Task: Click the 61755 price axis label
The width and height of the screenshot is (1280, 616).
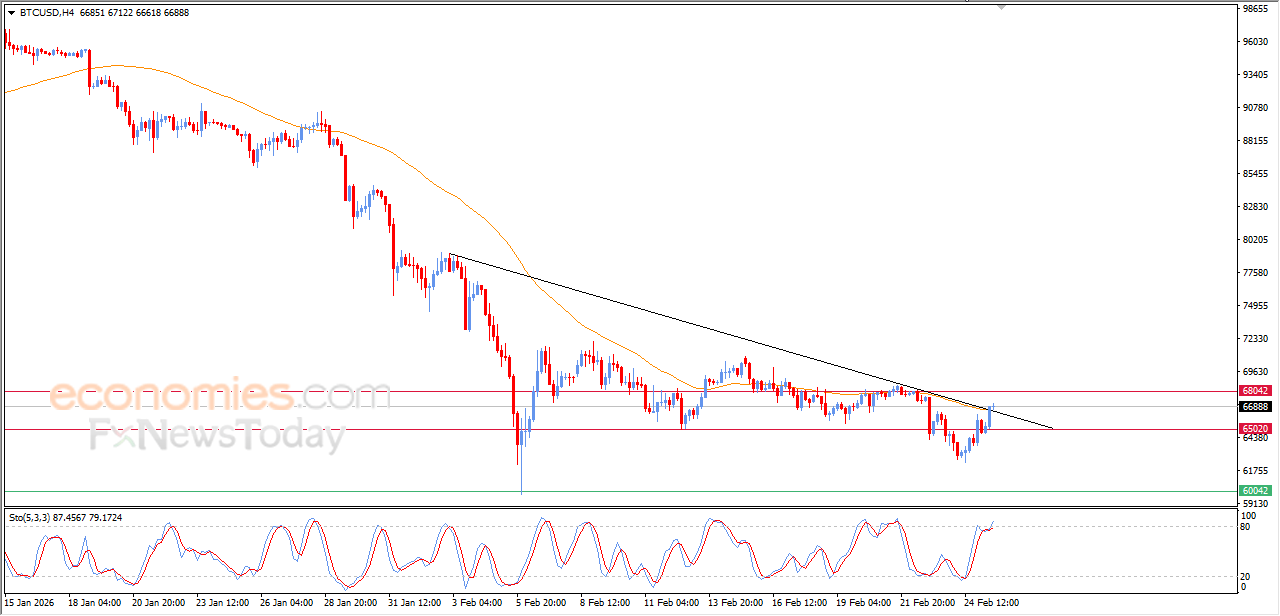Action: pyautogui.click(x=1256, y=471)
